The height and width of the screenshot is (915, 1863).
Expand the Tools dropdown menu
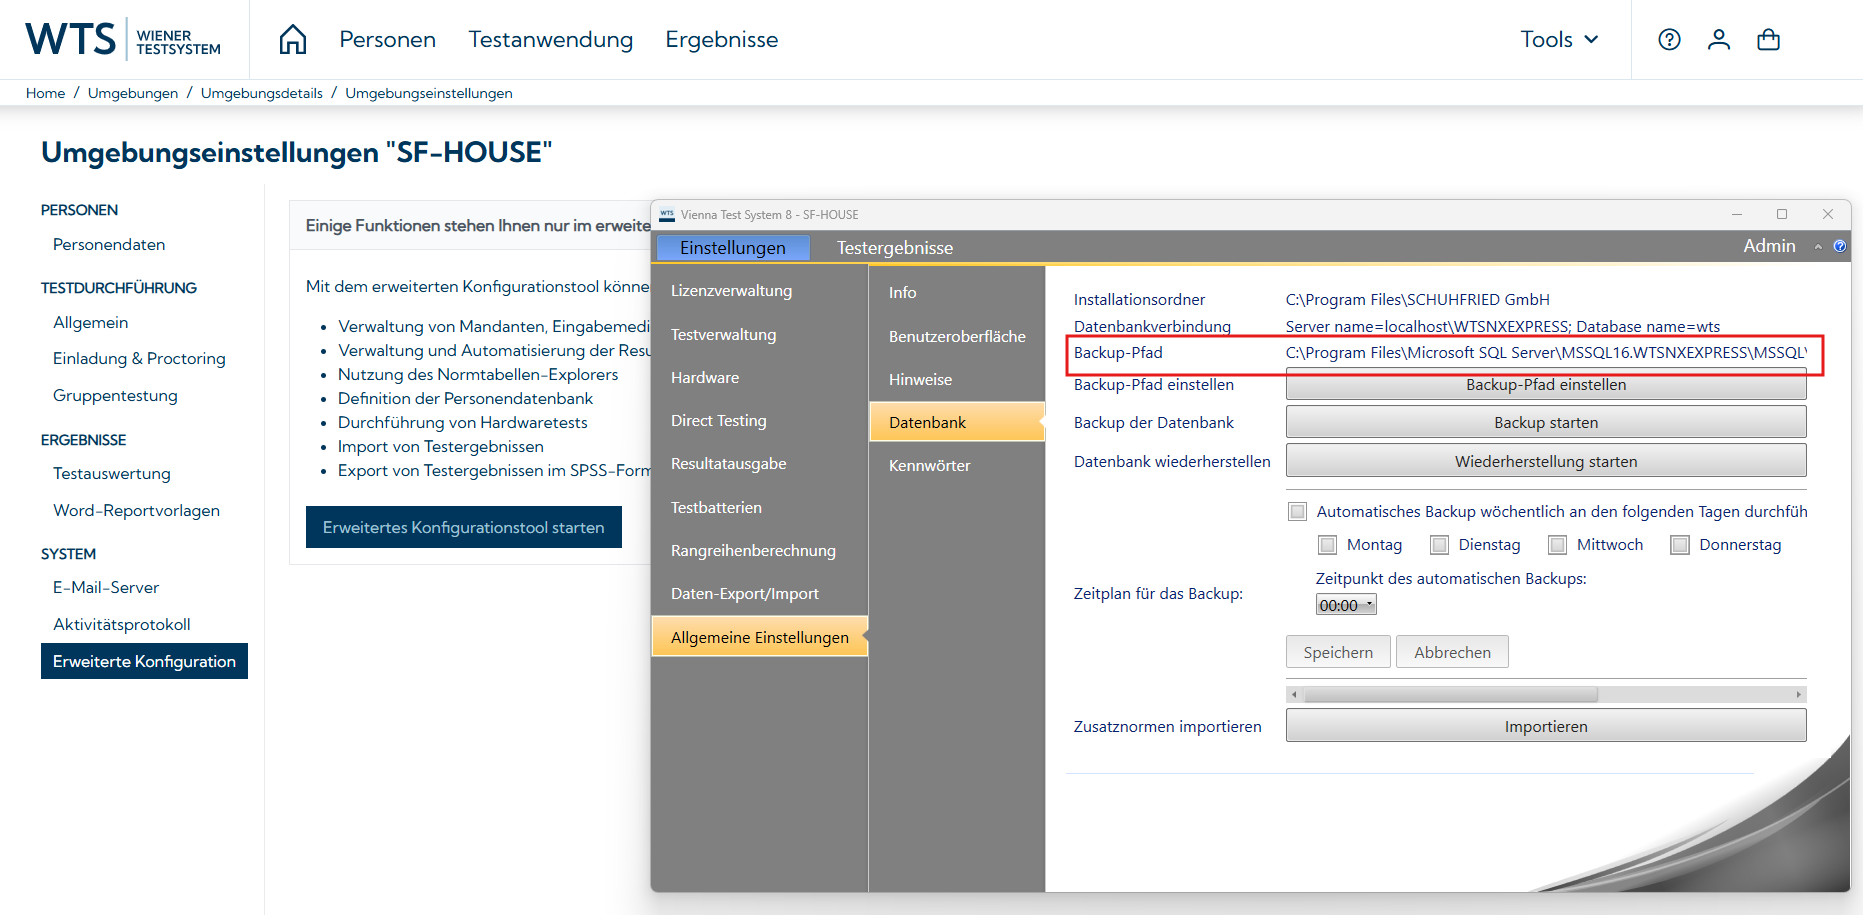[1559, 40]
